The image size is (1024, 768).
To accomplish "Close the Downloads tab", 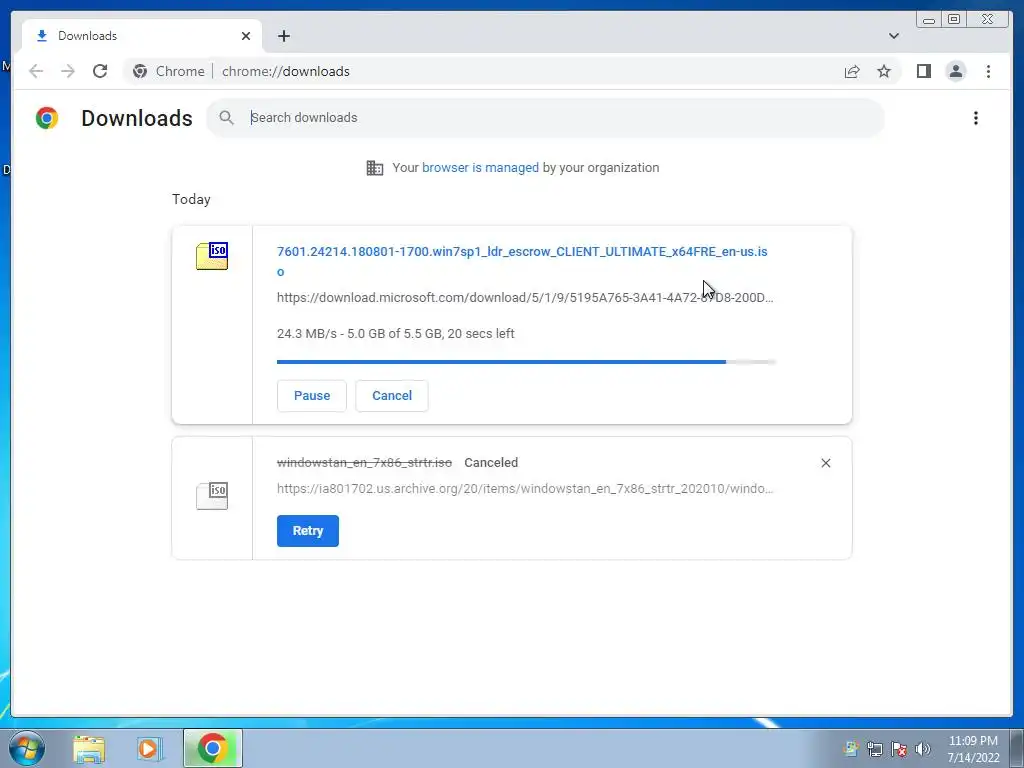I will pos(246,36).
